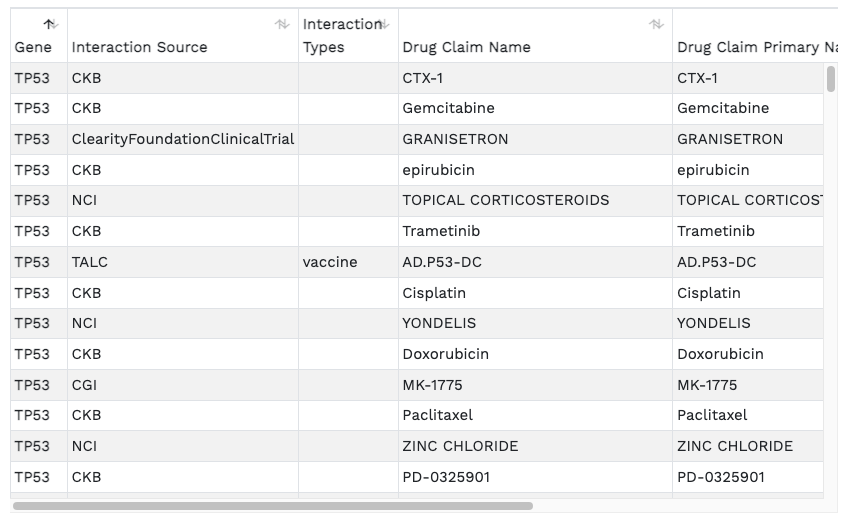This screenshot has width=848, height=523.
Task: Click the Gene column sort arrow
Action: (x=50, y=24)
